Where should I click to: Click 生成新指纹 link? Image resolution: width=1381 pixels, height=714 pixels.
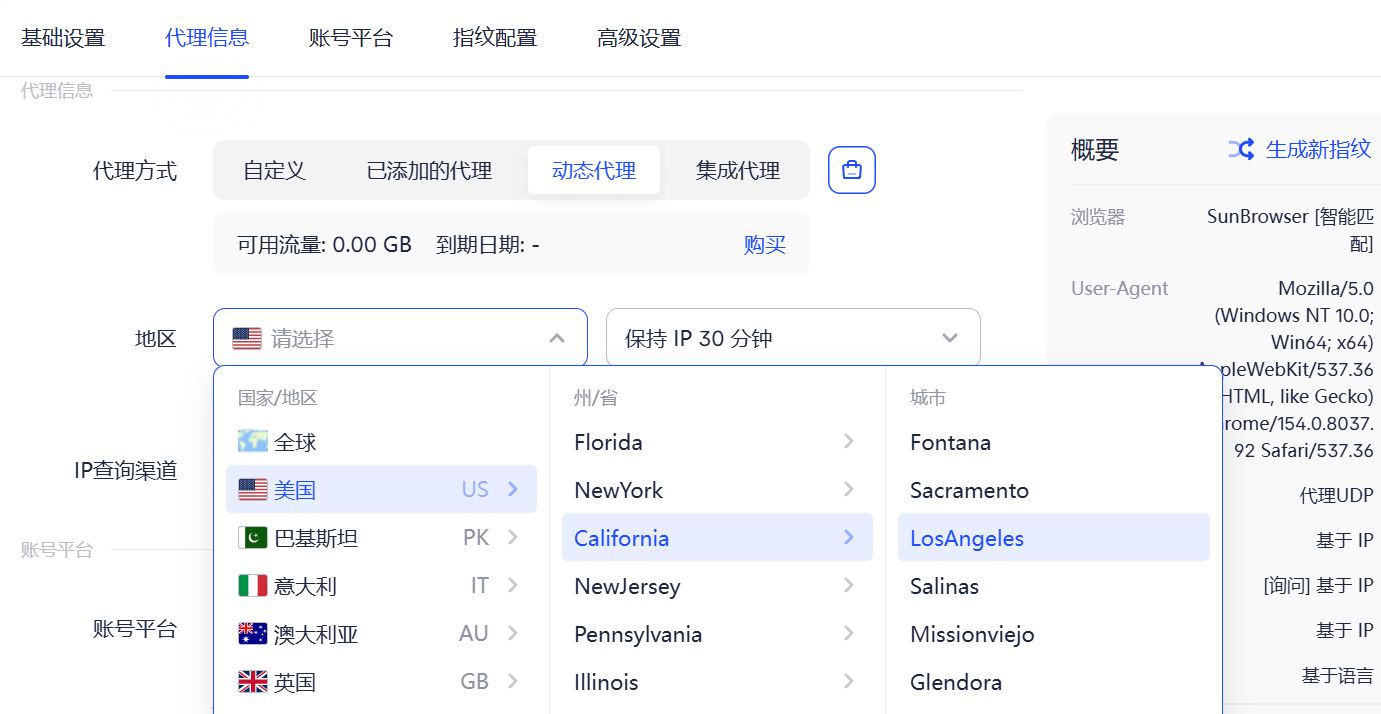tap(1318, 150)
